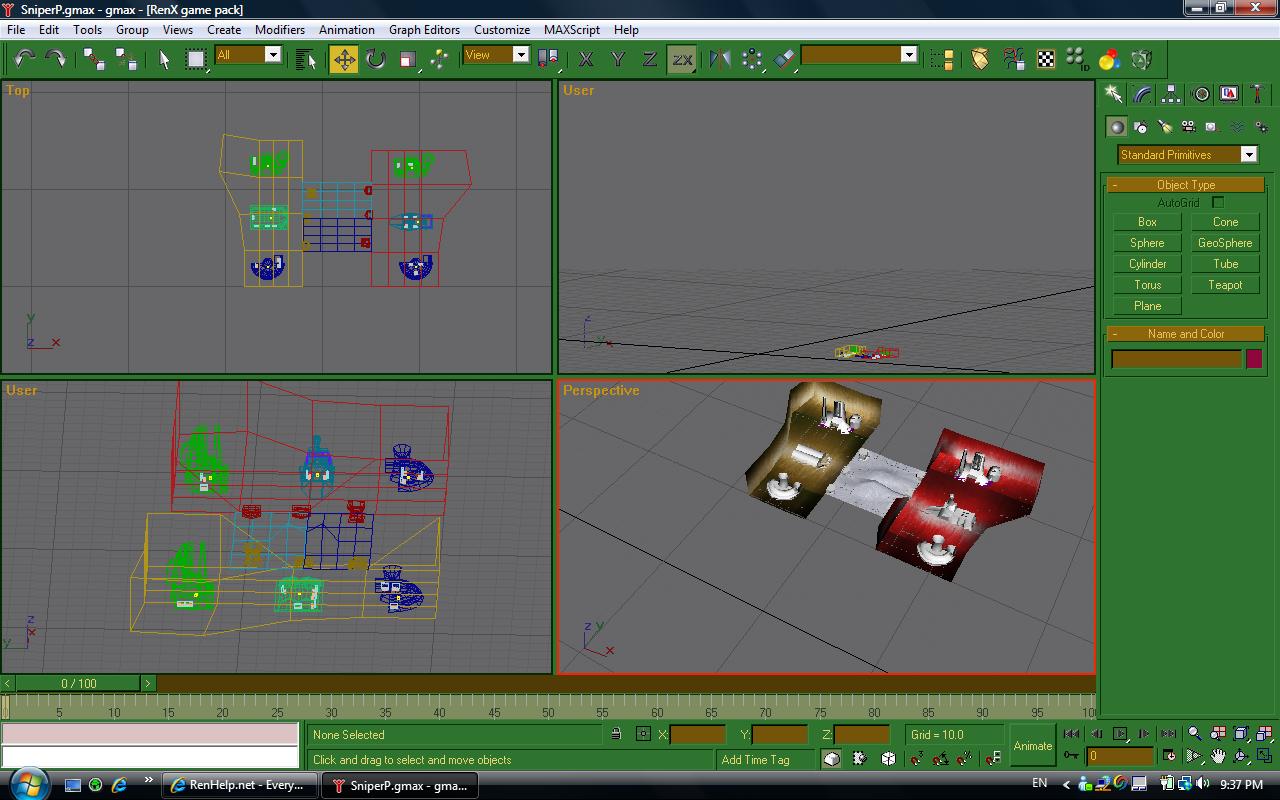Toggle the Animate button
This screenshot has height=800, width=1280.
click(1032, 746)
